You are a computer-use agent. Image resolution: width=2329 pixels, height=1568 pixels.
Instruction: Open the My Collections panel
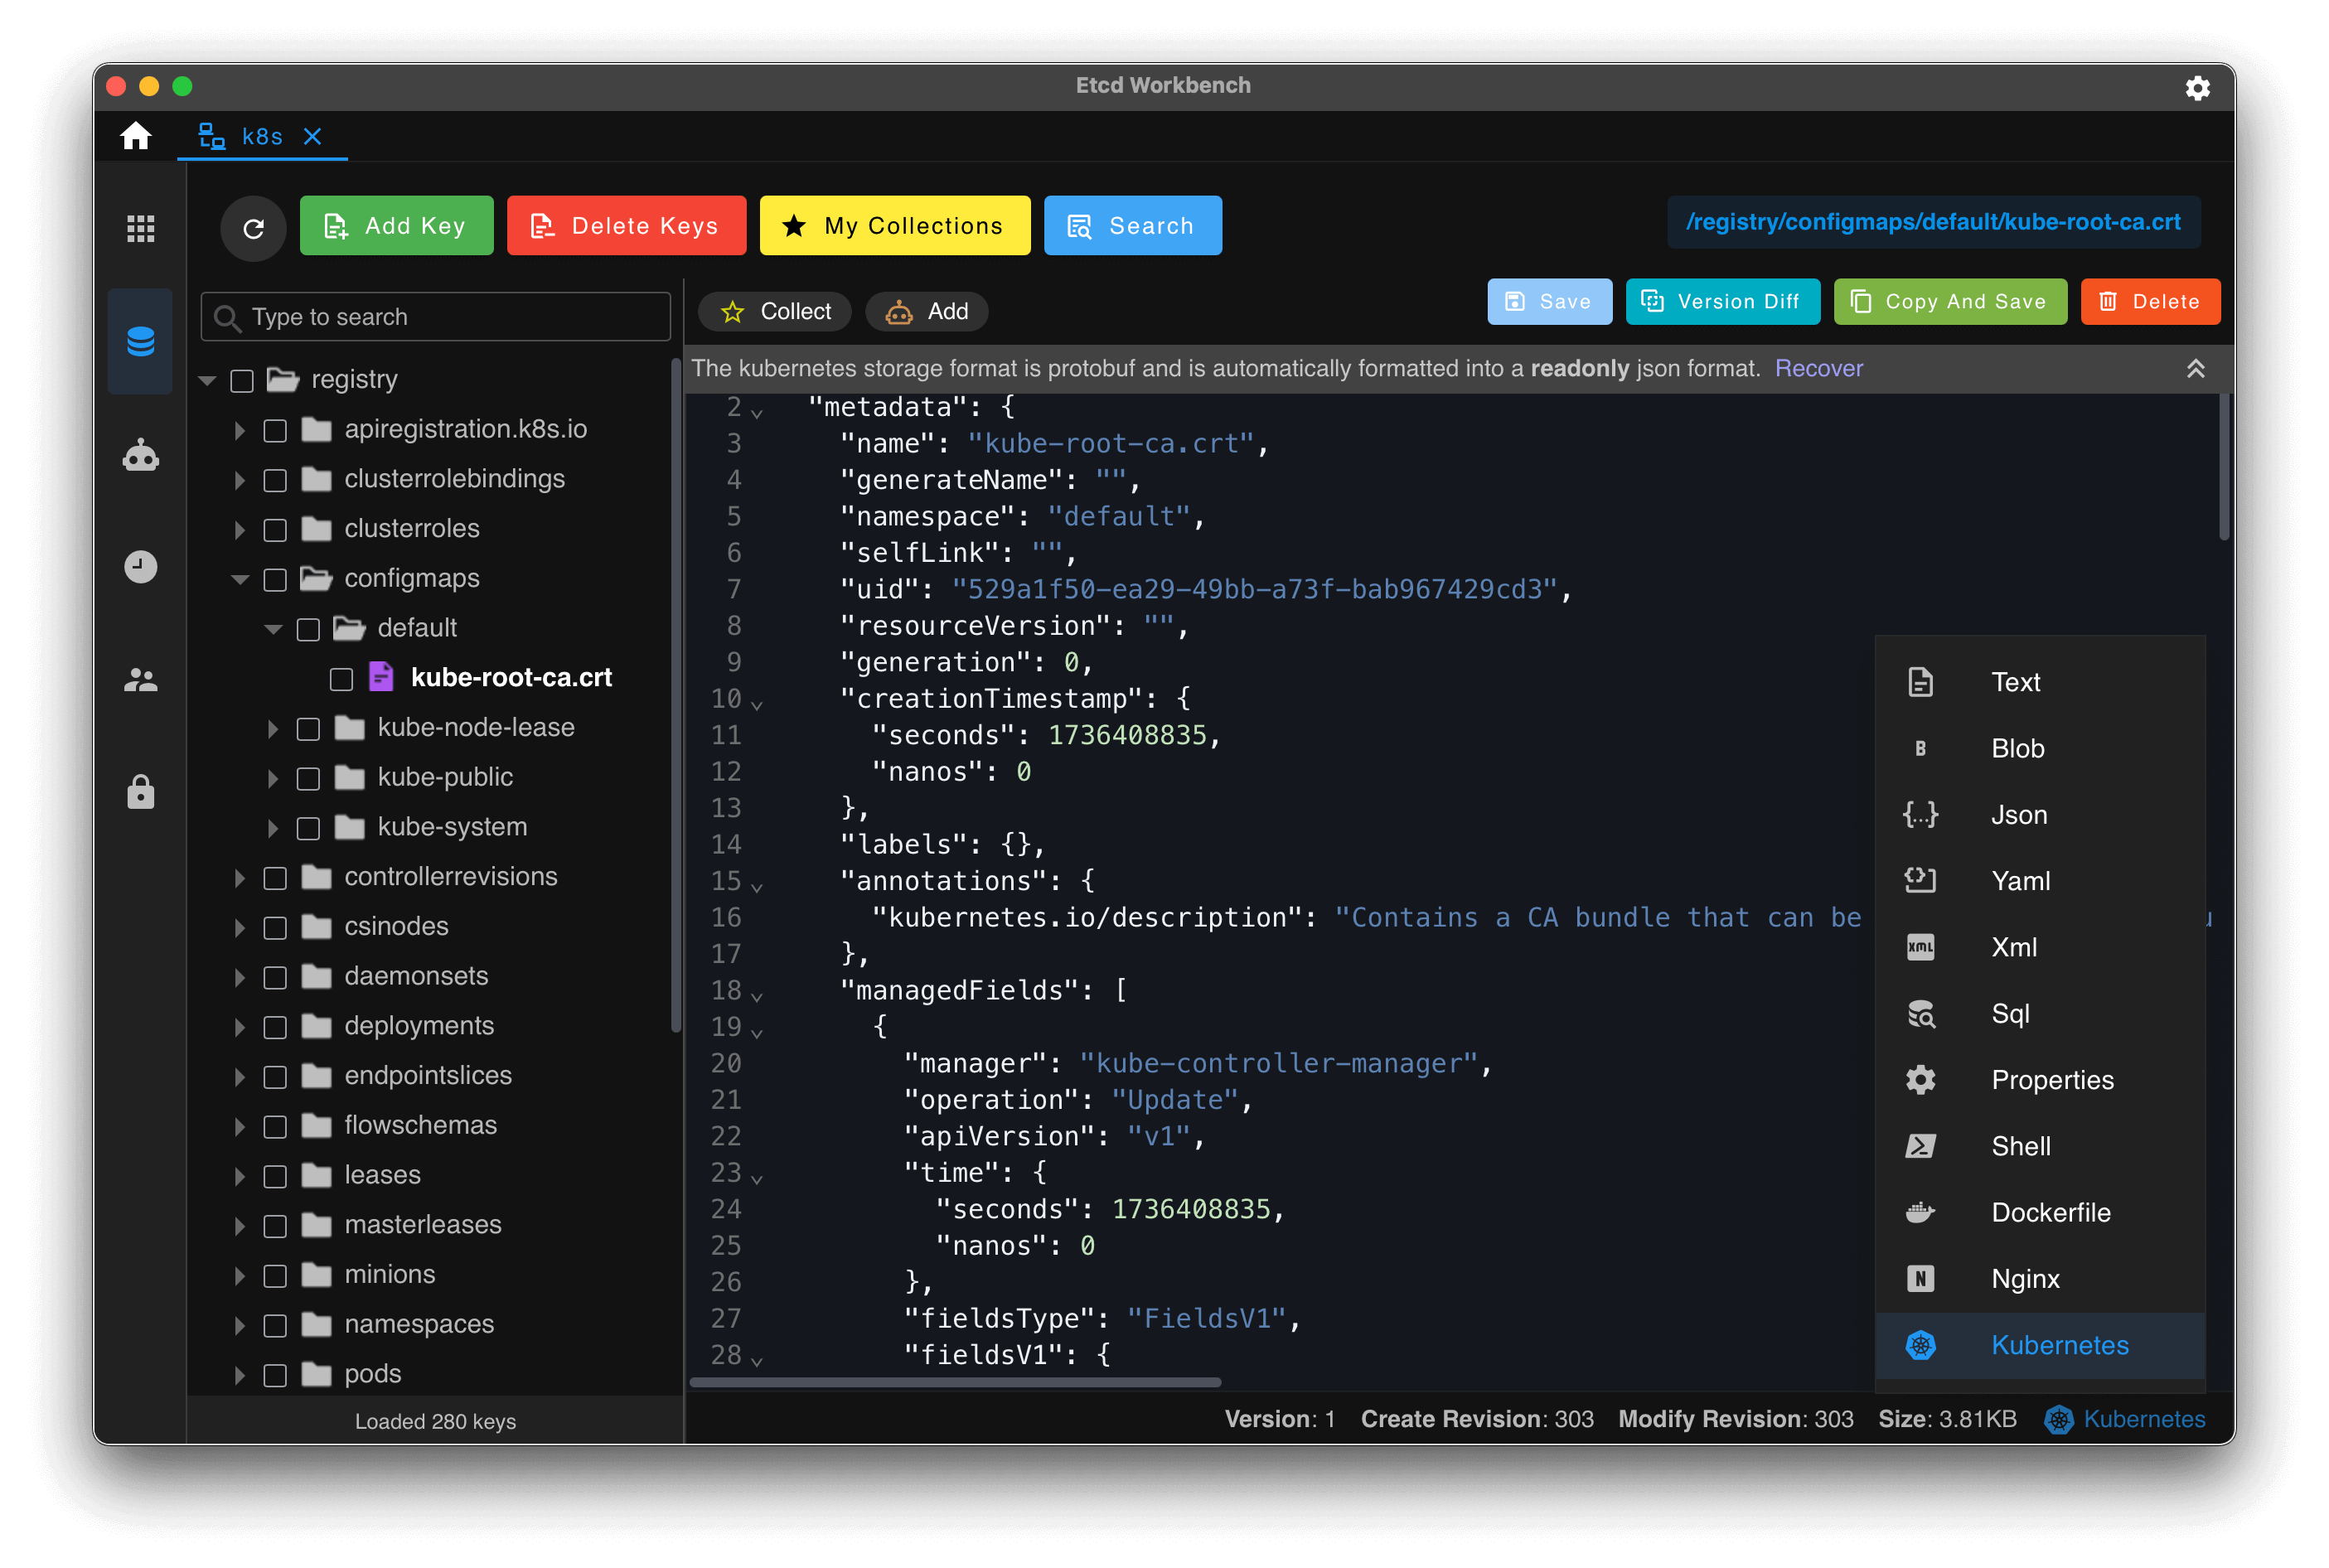click(x=894, y=225)
